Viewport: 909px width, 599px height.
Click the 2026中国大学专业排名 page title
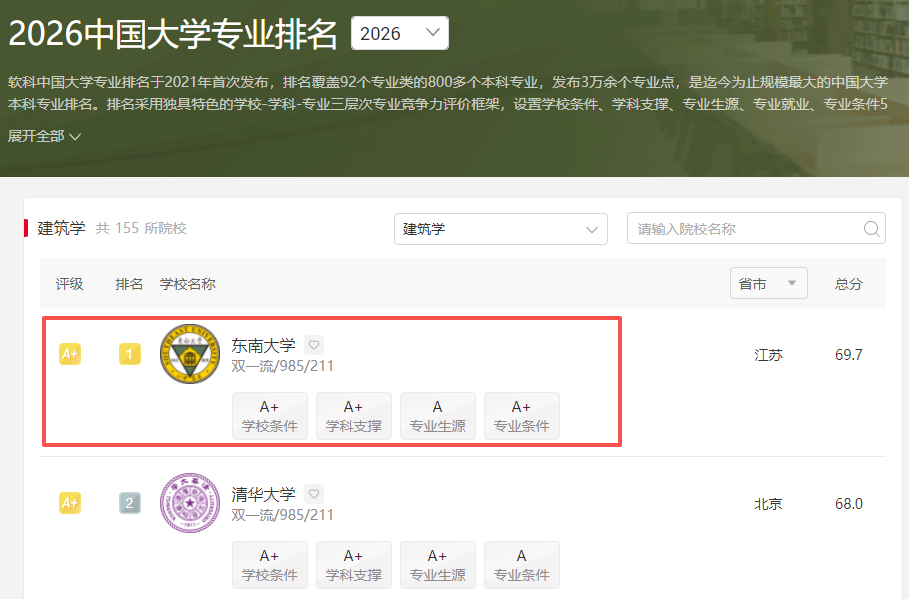click(x=173, y=33)
